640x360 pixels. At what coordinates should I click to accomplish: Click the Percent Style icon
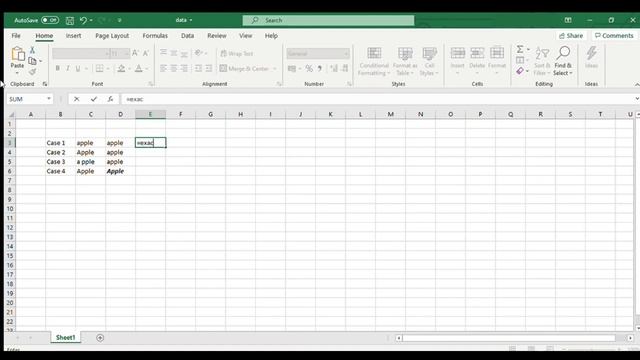tap(309, 68)
